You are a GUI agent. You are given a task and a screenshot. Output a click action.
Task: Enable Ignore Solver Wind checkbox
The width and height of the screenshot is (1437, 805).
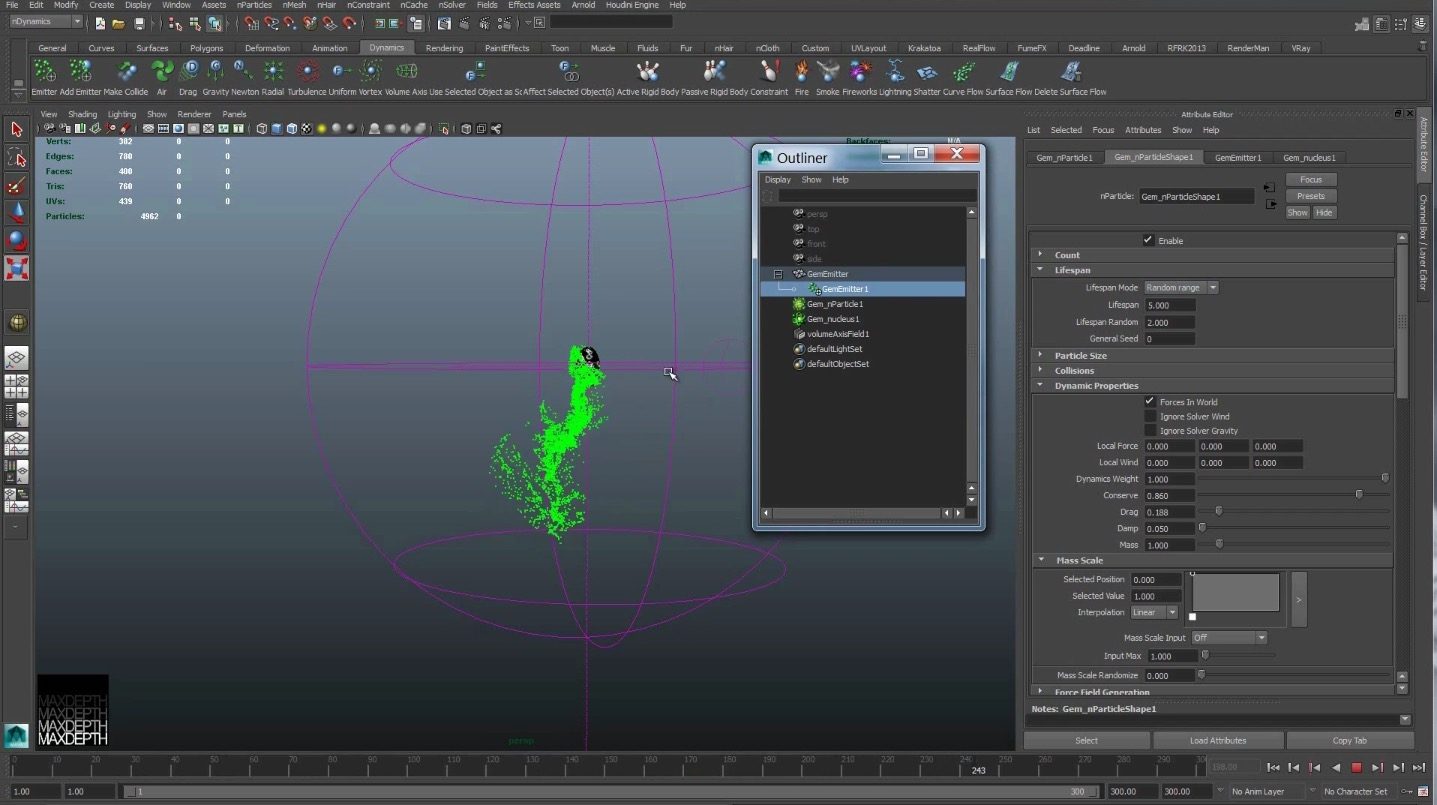pyautogui.click(x=1150, y=416)
